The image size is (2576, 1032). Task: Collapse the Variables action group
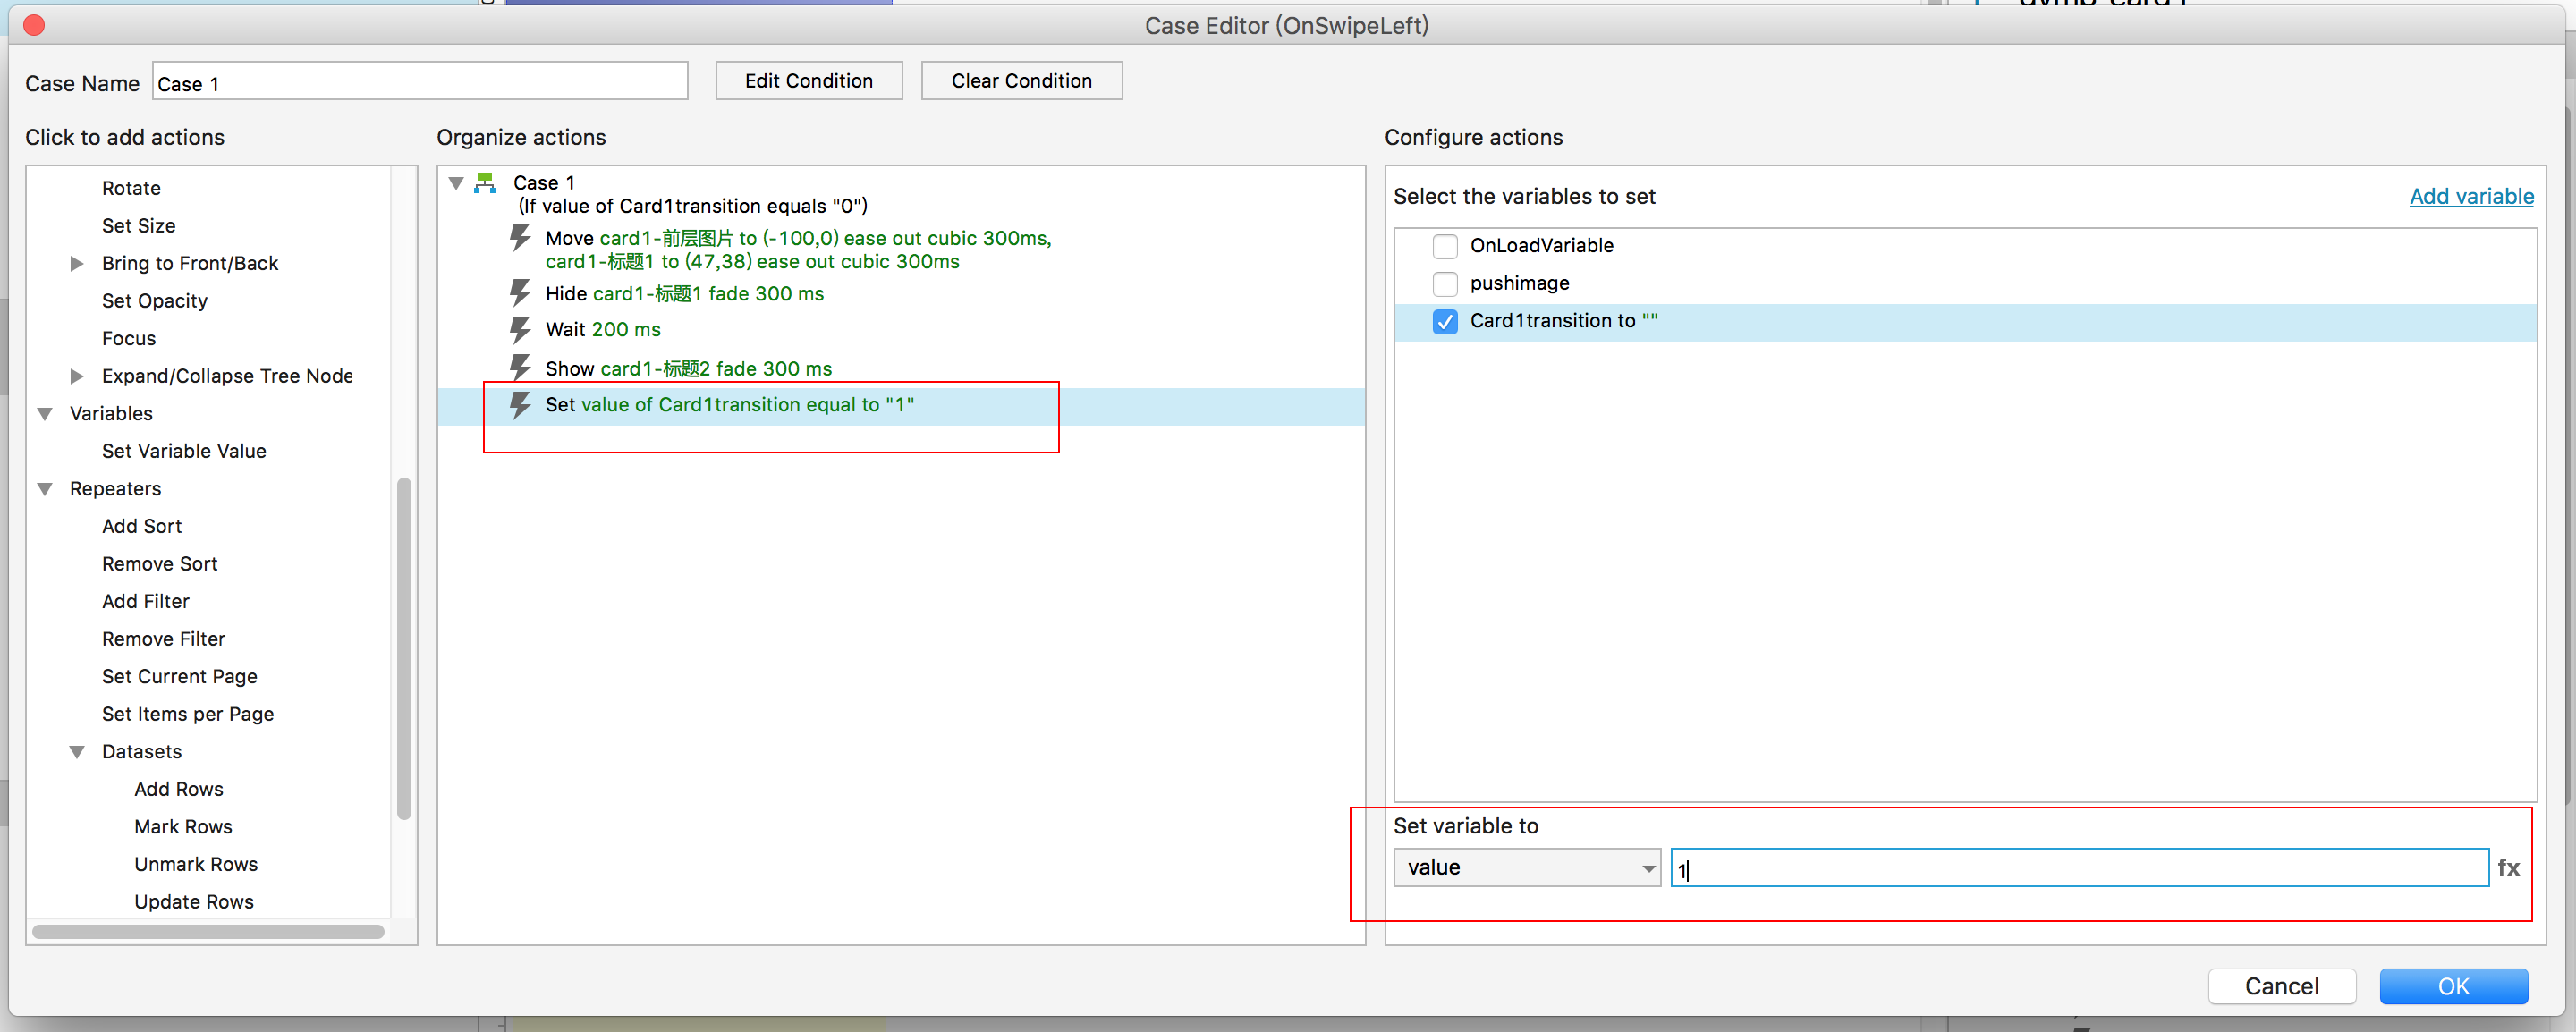click(x=45, y=414)
